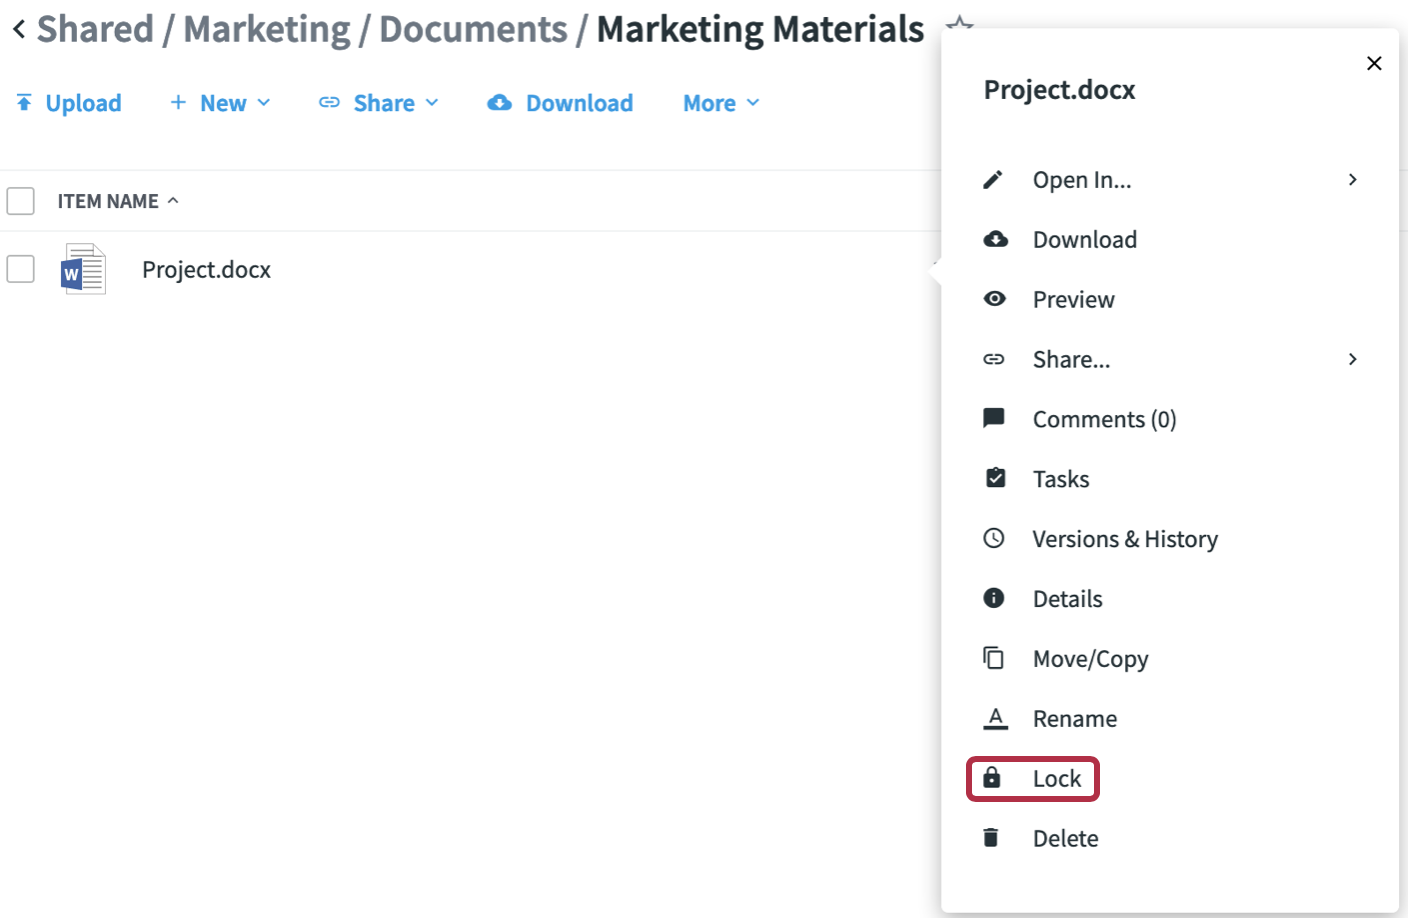1412x924 pixels.
Task: Choose Details from the file menu
Action: coord(1070,600)
